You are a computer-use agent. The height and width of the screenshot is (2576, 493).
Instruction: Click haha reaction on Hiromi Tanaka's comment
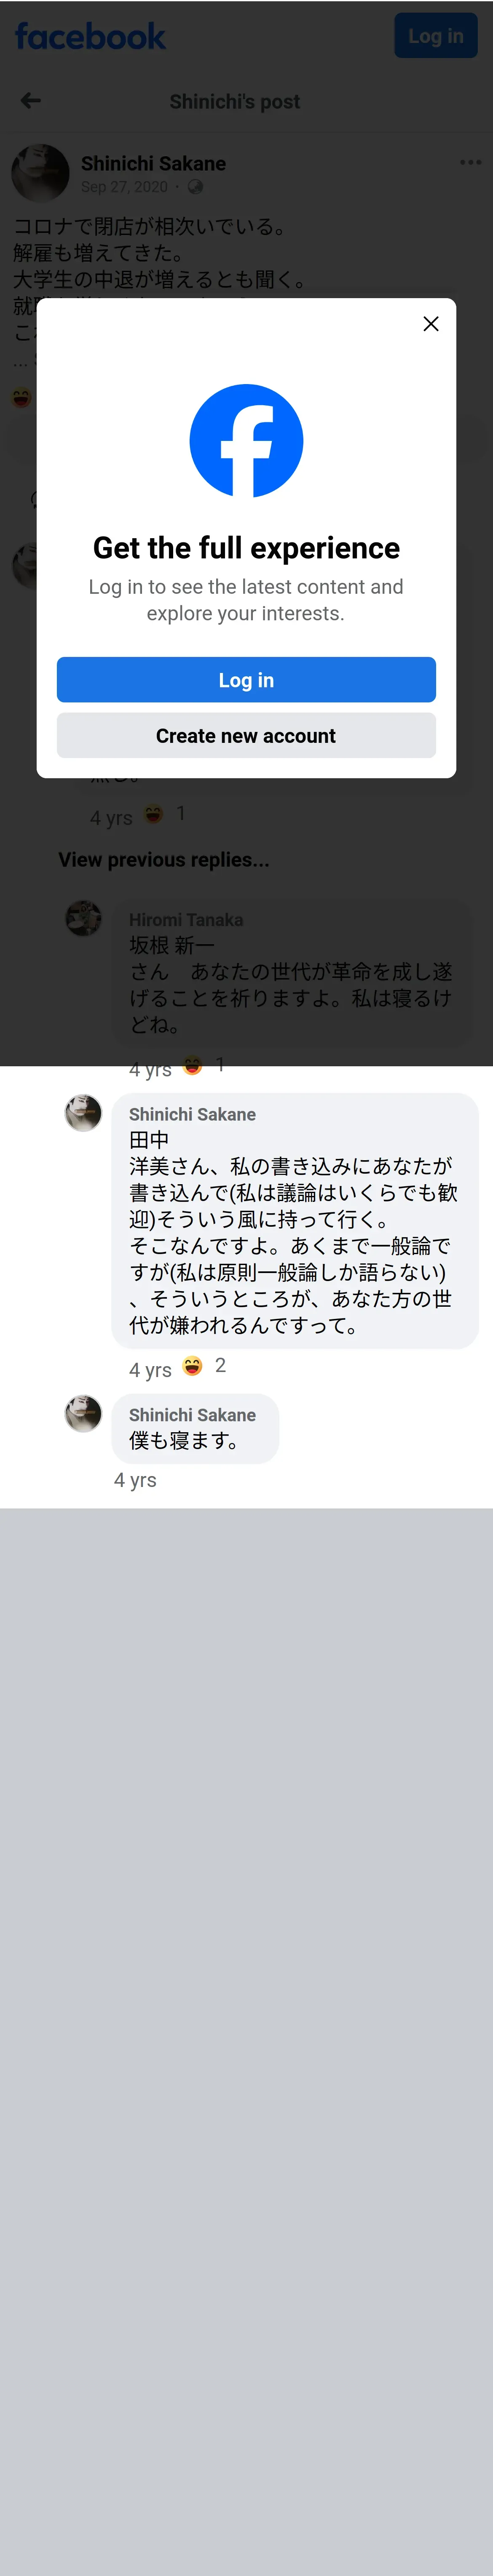pos(193,1066)
